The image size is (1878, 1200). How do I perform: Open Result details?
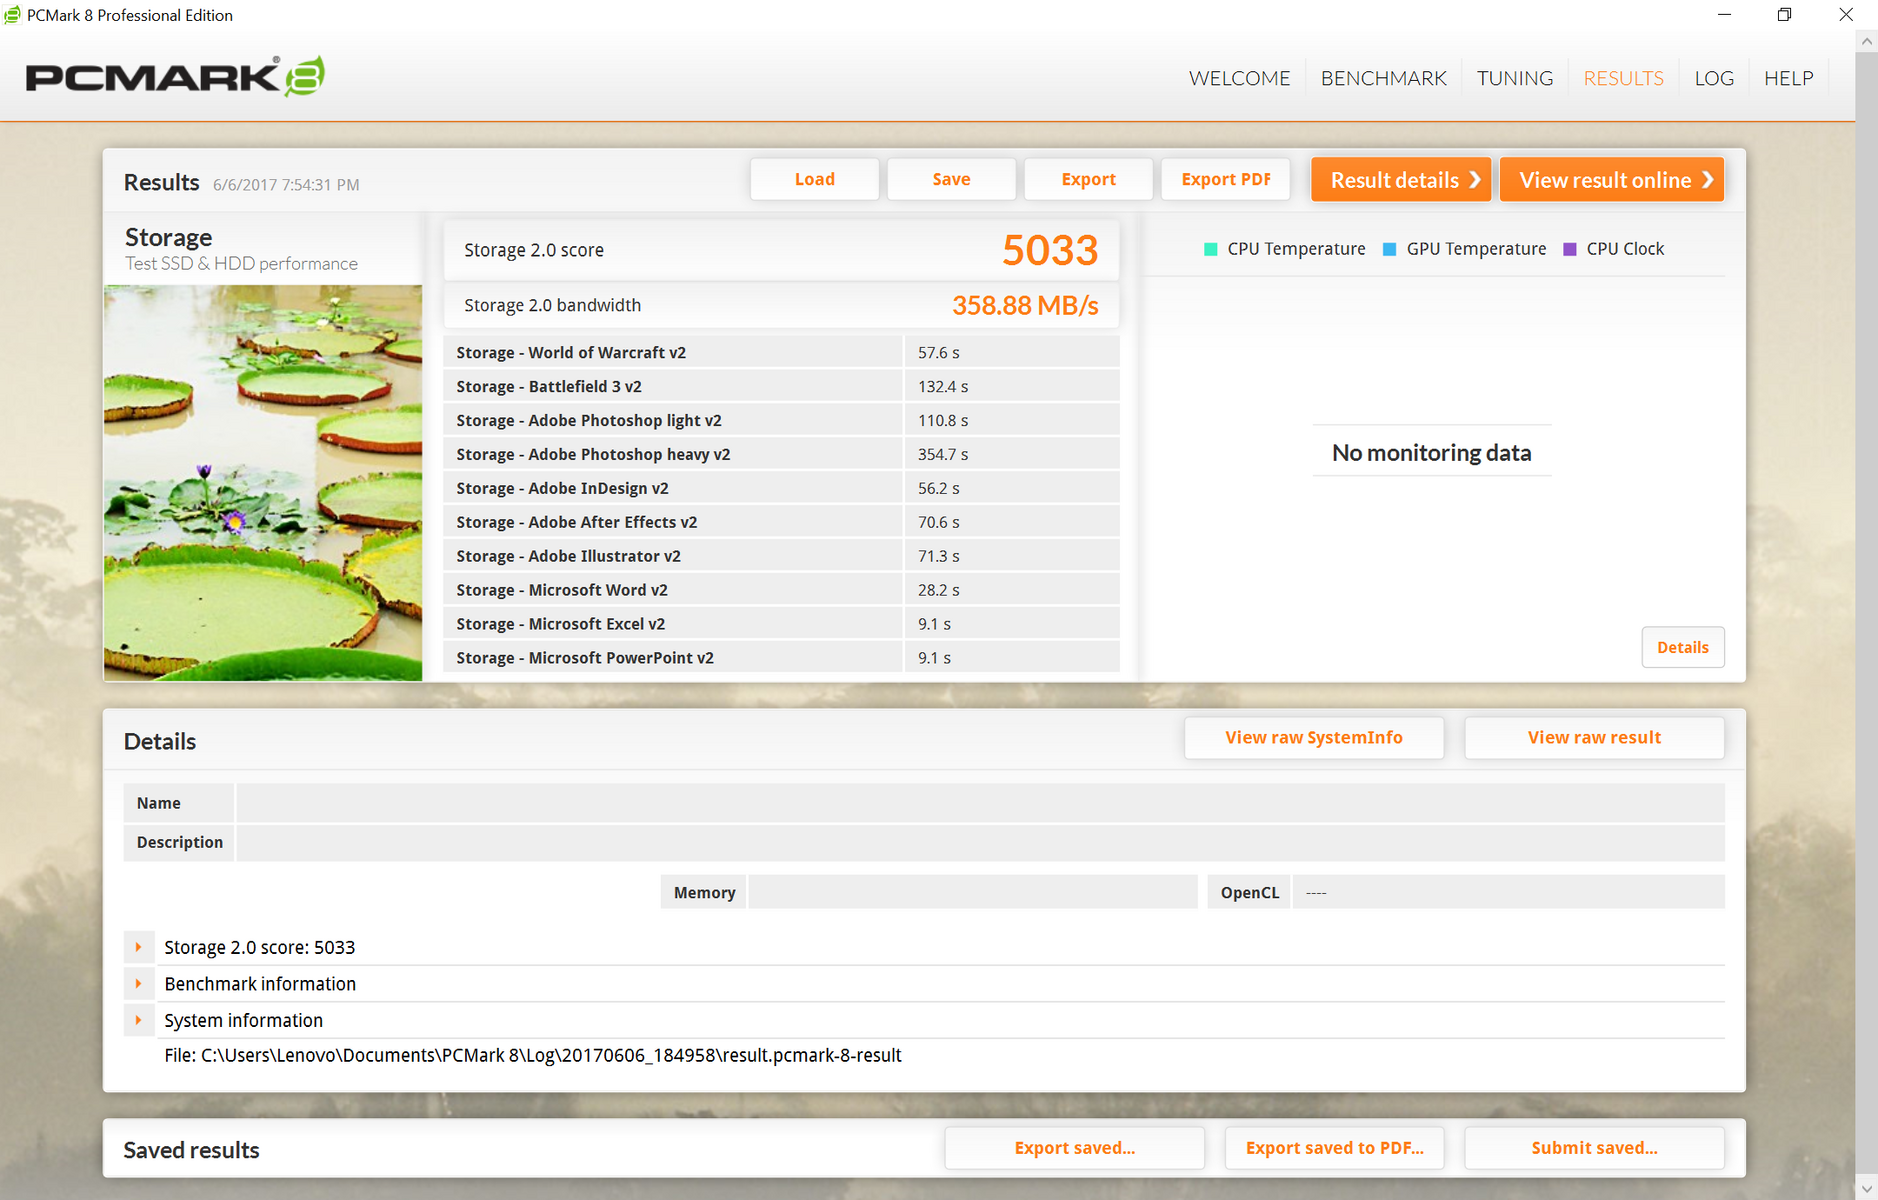1401,180
